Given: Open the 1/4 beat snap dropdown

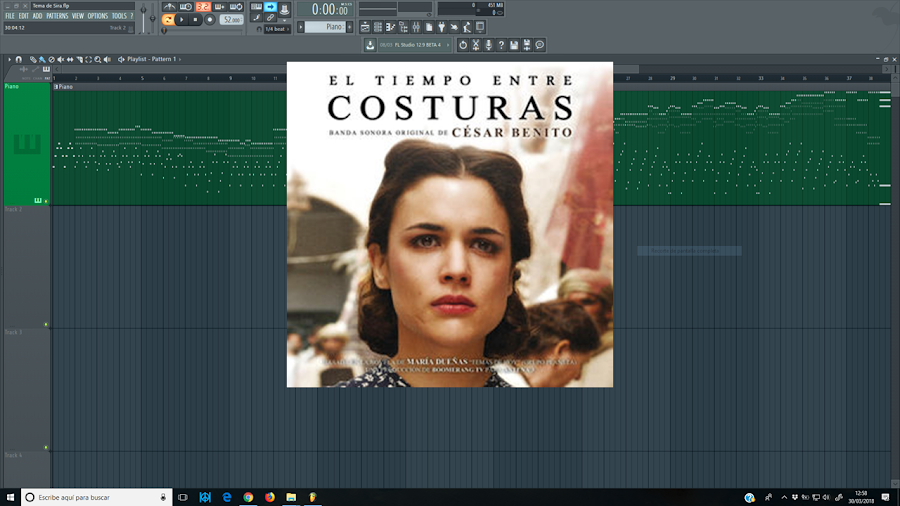Looking at the screenshot, I should pyautogui.click(x=277, y=29).
